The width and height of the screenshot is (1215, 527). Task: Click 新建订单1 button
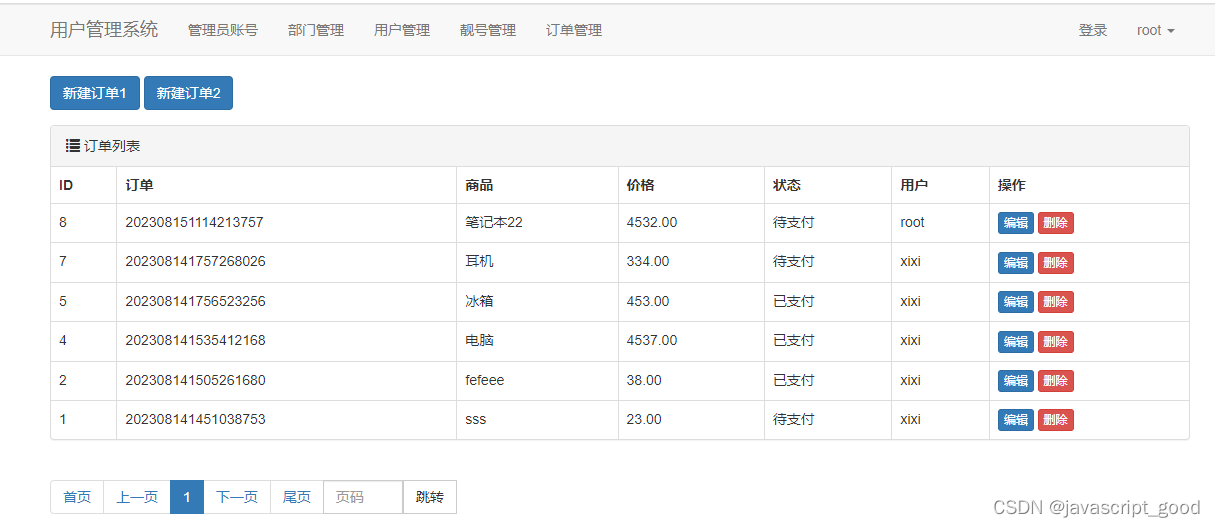pyautogui.click(x=95, y=93)
